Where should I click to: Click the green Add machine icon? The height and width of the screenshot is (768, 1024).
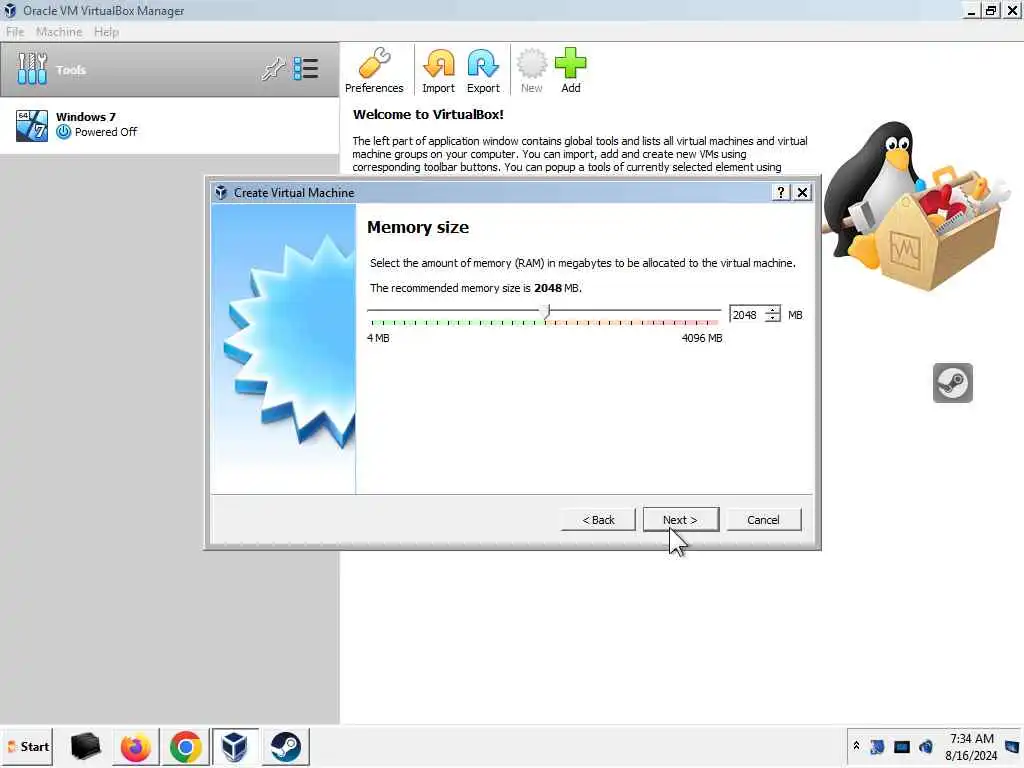pyautogui.click(x=571, y=71)
